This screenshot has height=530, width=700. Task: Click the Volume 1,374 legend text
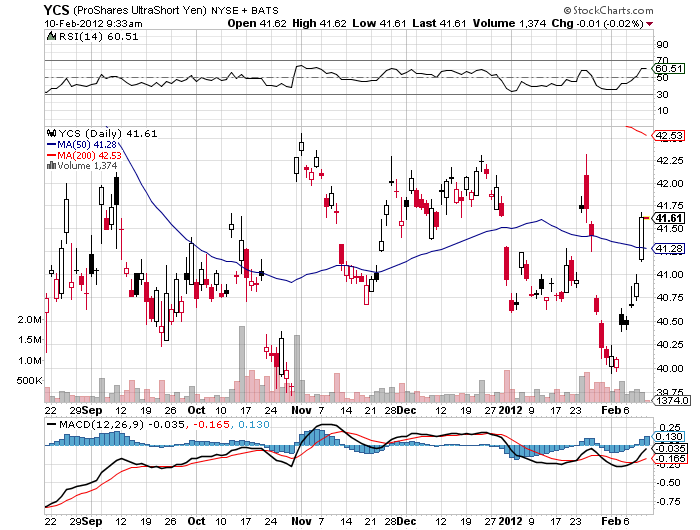click(x=87, y=166)
